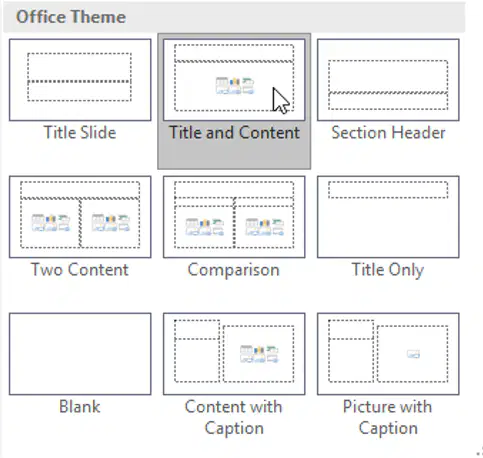The height and width of the screenshot is (458, 483).
Task: Click the Blank label text
Action: click(80, 407)
